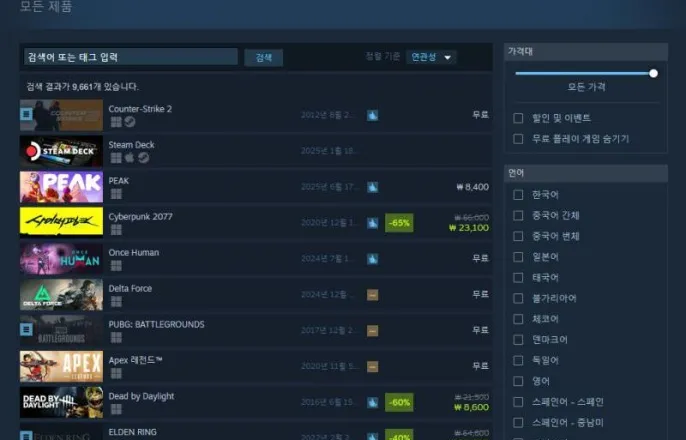Image resolution: width=686 pixels, height=440 pixels.
Task: Click the price range slider track
Action: (x=584, y=73)
